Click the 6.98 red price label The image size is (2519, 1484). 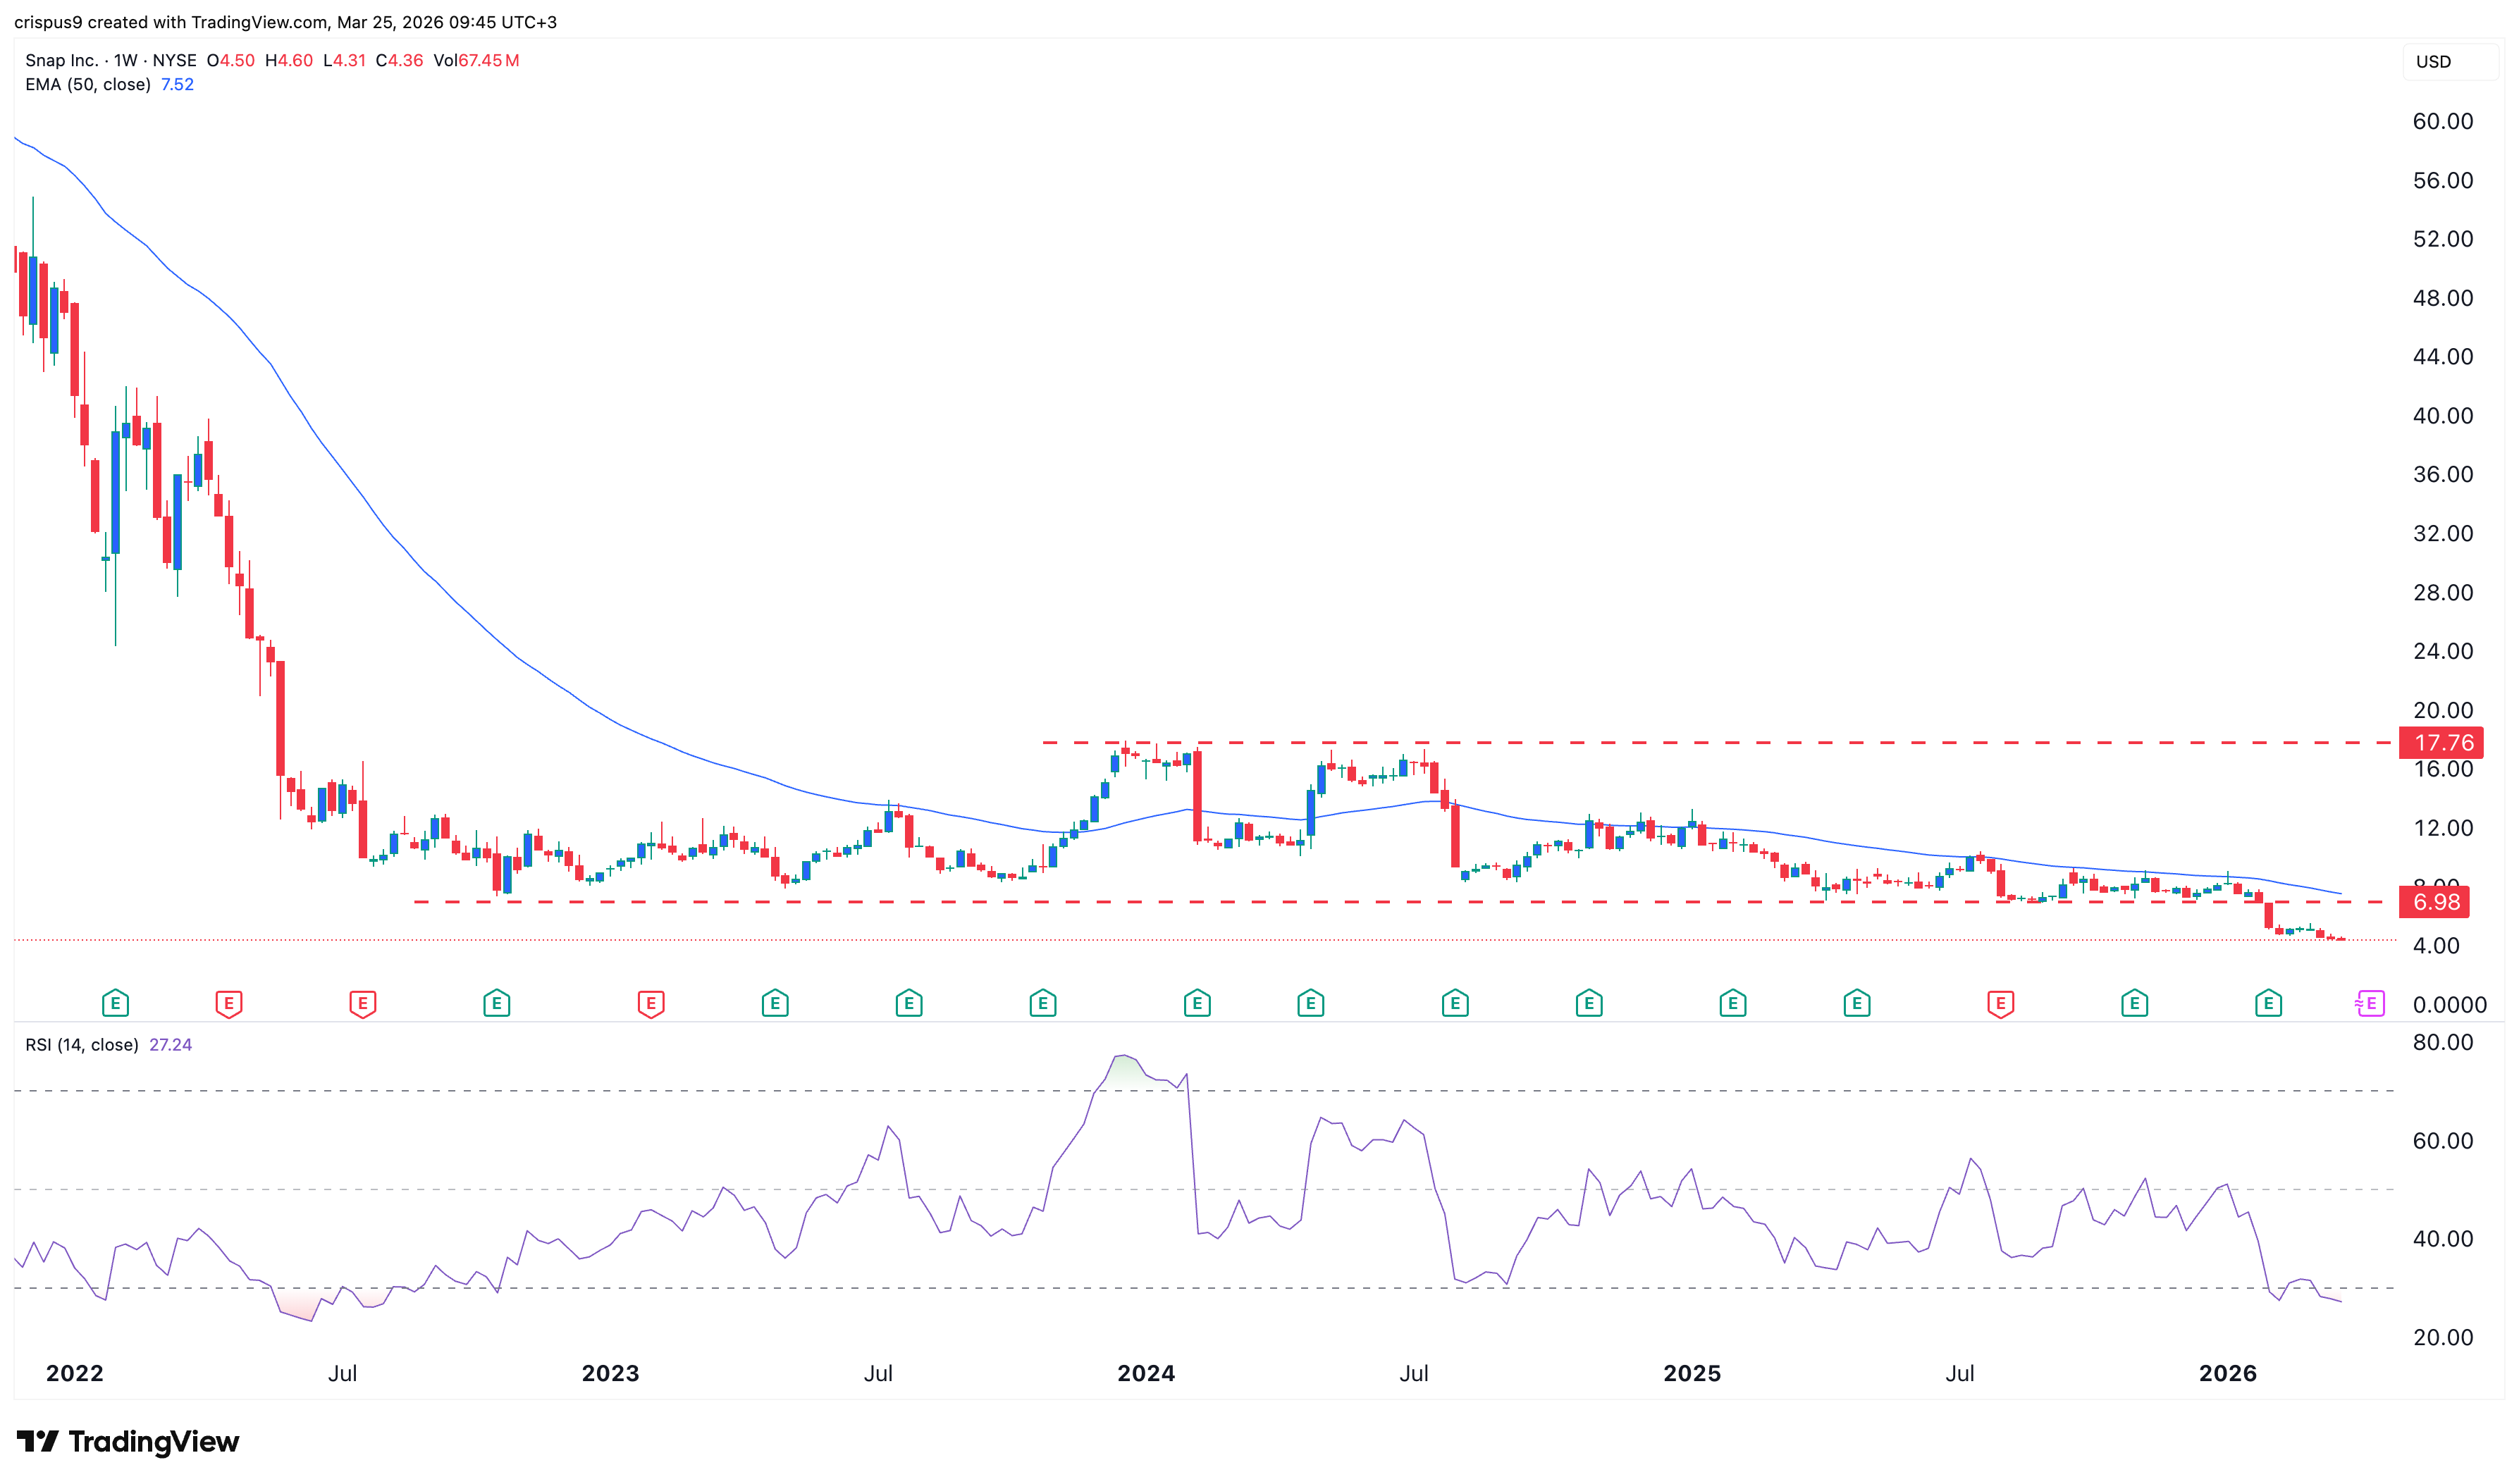pyautogui.click(x=2436, y=902)
